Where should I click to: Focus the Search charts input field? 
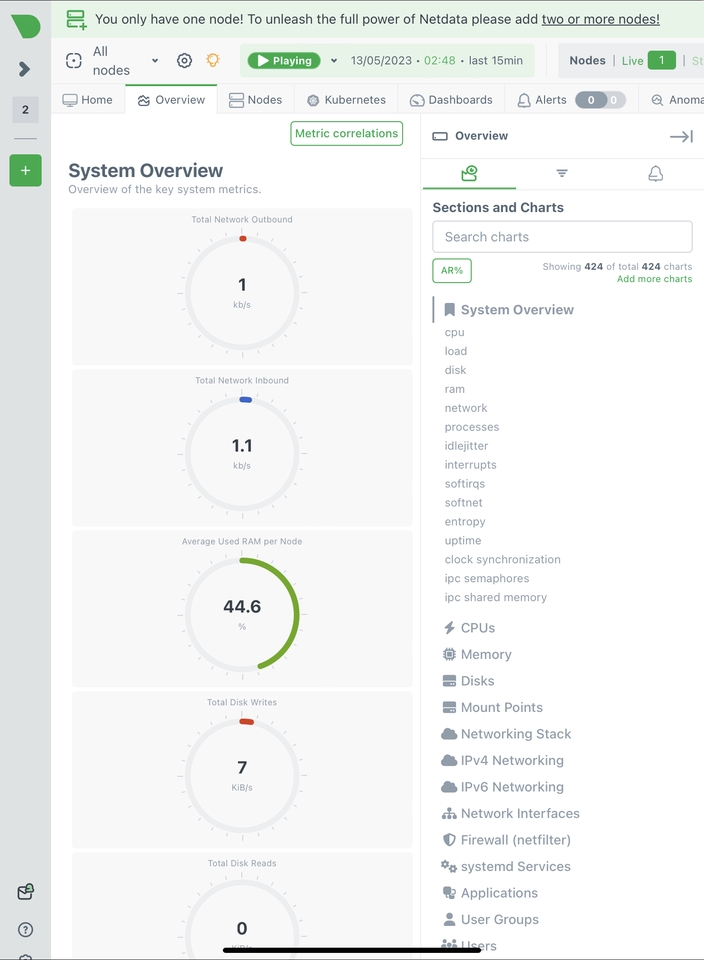click(562, 237)
